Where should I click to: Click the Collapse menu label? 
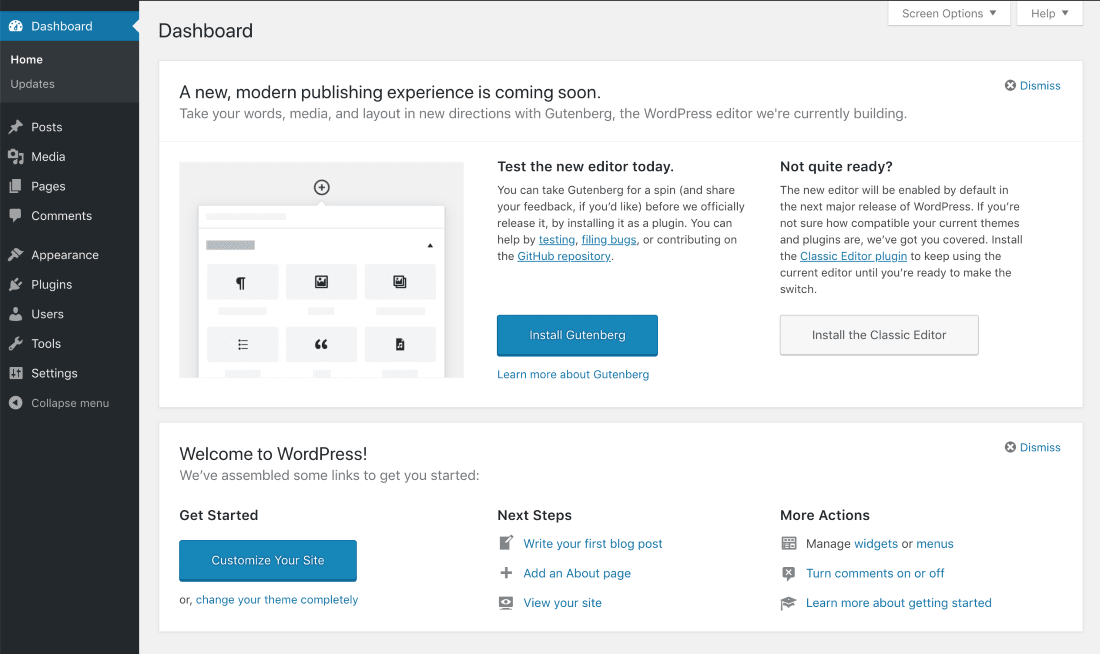70,403
